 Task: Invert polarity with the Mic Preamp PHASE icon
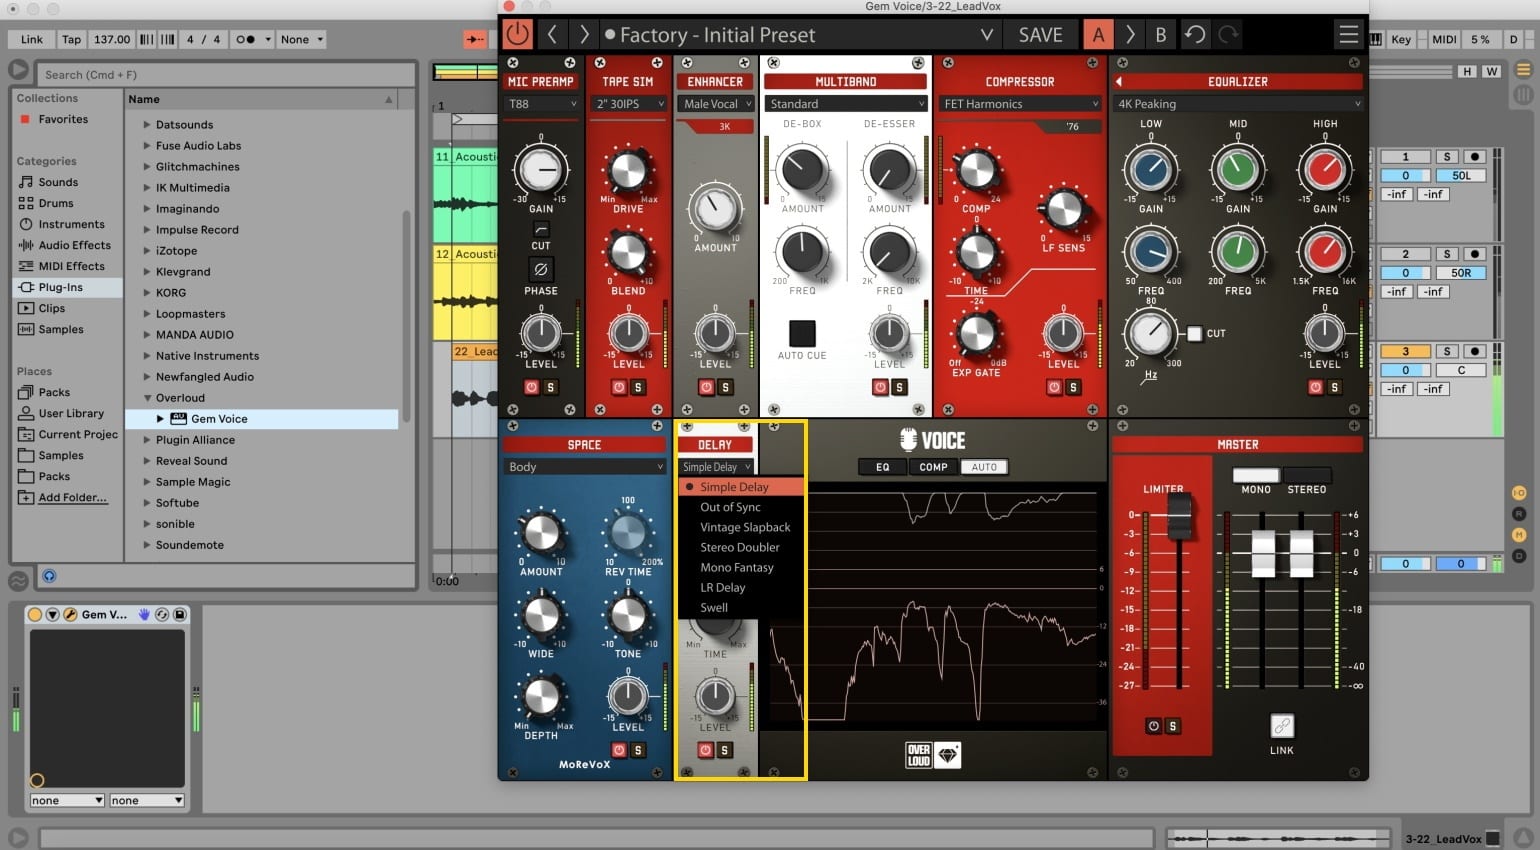540,269
